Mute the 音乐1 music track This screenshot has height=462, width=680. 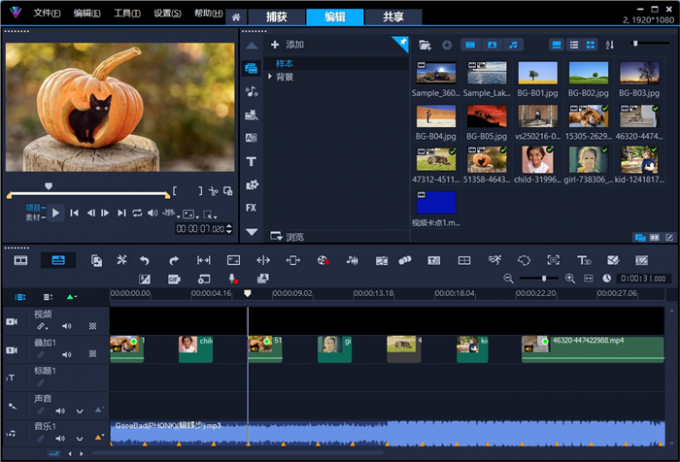pyautogui.click(x=60, y=439)
